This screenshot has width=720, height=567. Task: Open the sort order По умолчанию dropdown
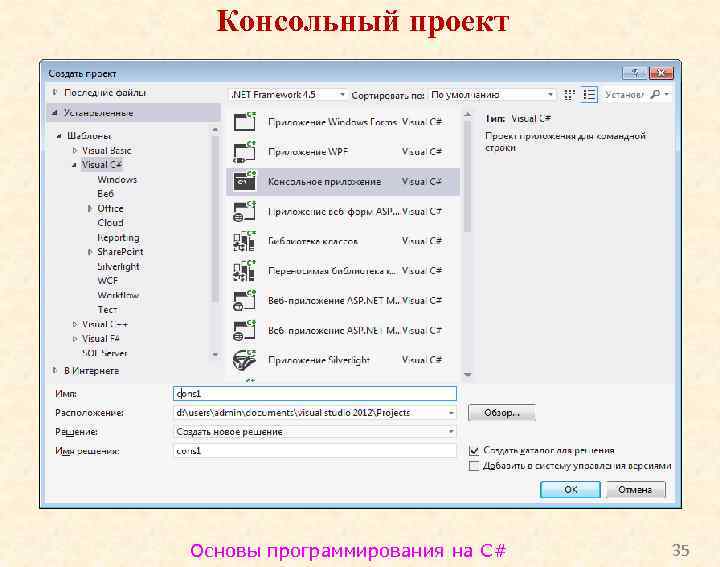tap(550, 95)
